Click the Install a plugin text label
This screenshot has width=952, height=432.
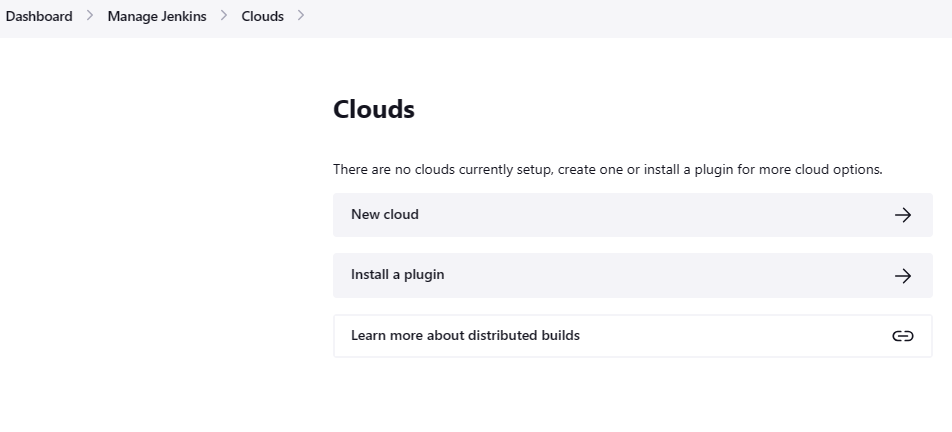397,275
